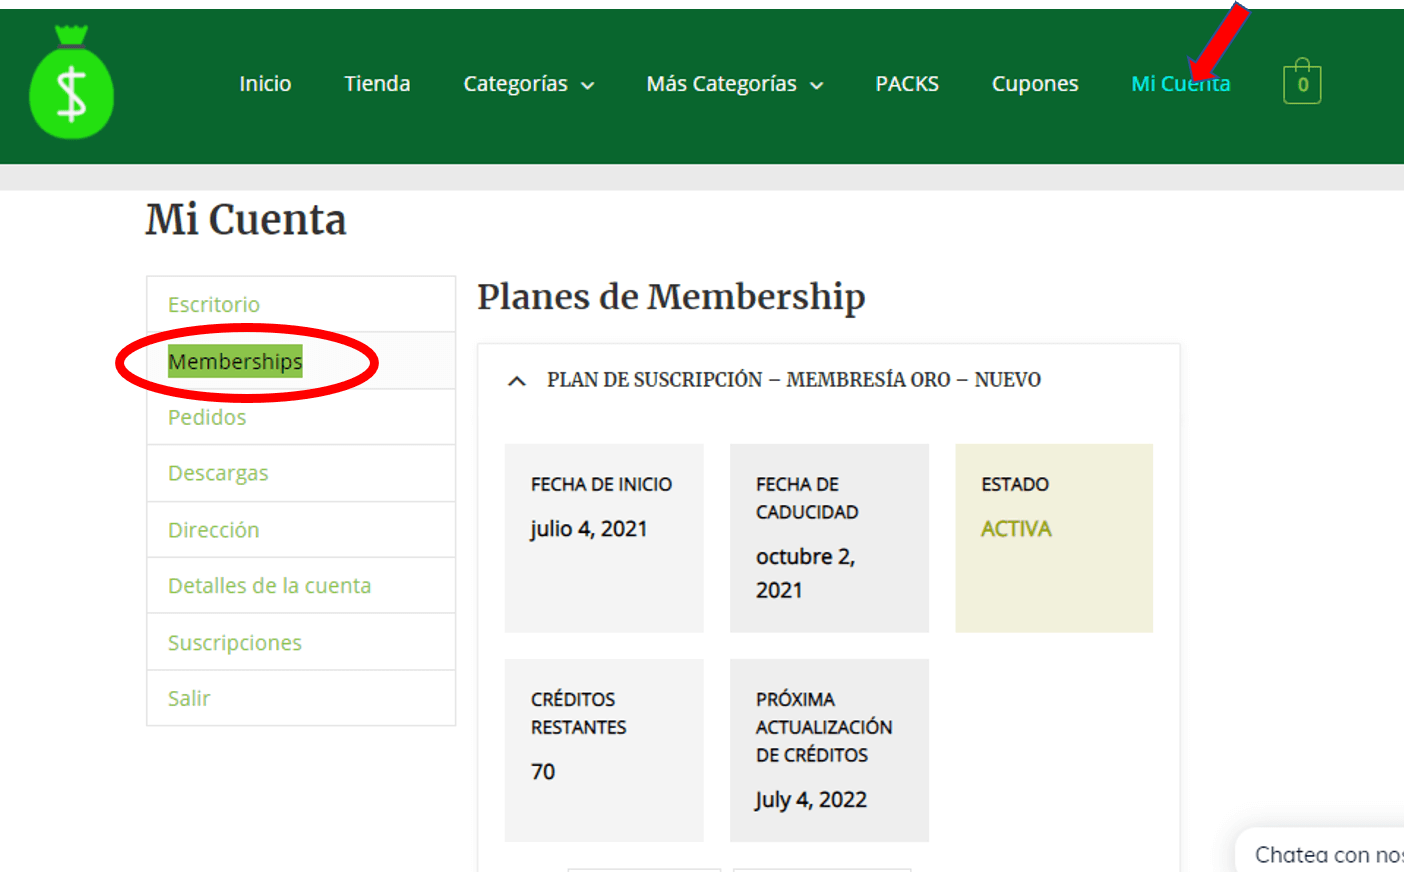
Task: Go to Dirección settings
Action: click(x=214, y=530)
